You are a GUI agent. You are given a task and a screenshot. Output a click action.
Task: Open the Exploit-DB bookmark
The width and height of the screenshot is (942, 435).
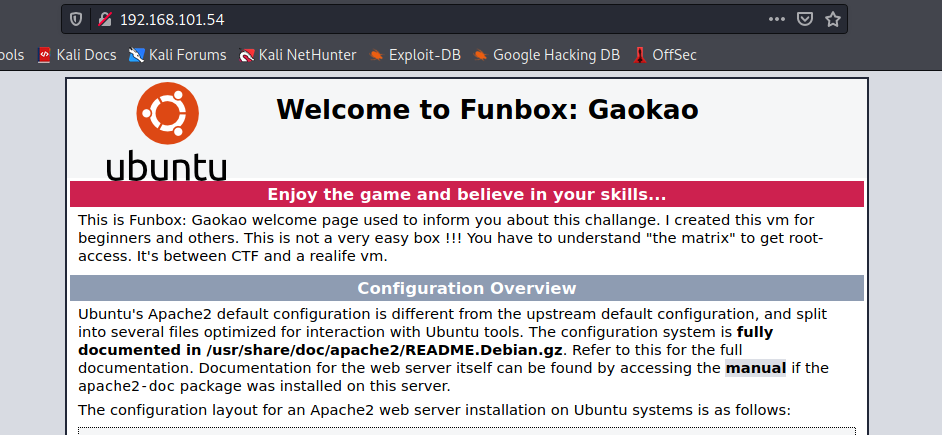point(415,55)
